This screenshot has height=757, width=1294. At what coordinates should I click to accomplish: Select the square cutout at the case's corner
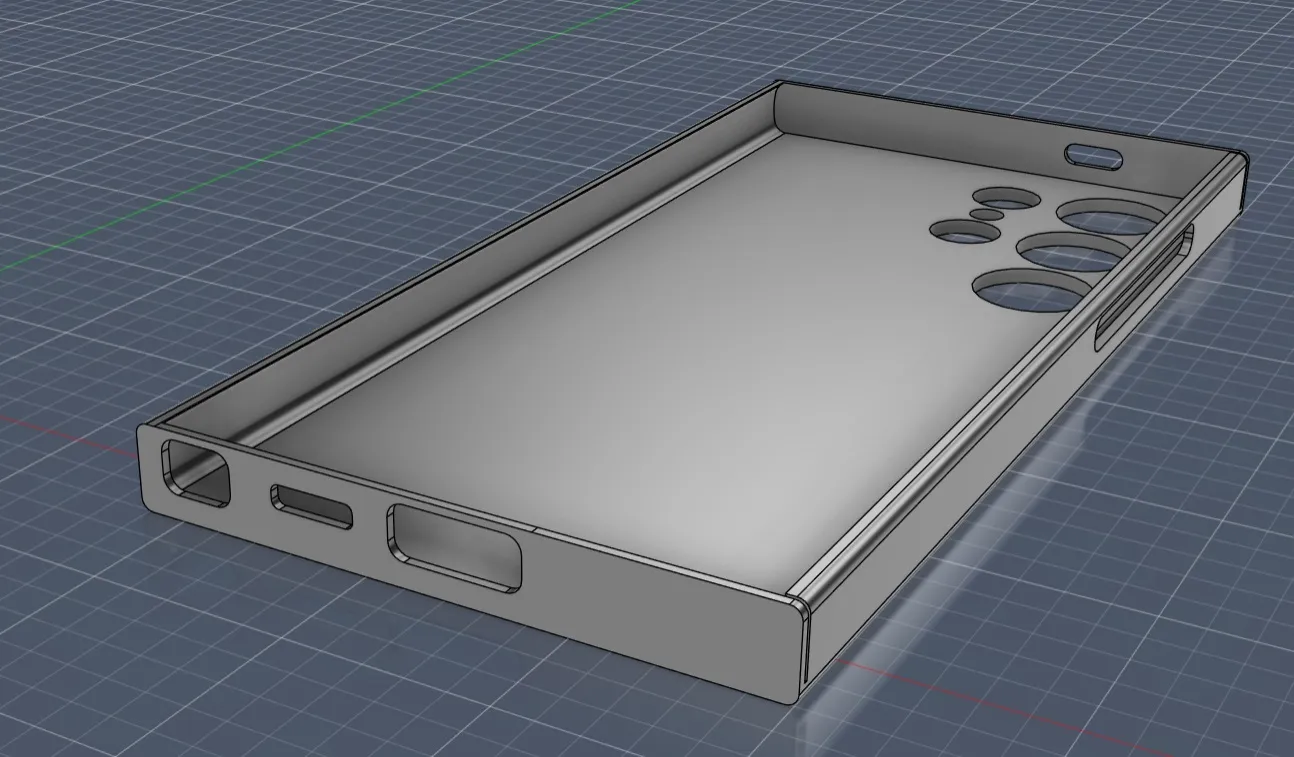pos(195,472)
